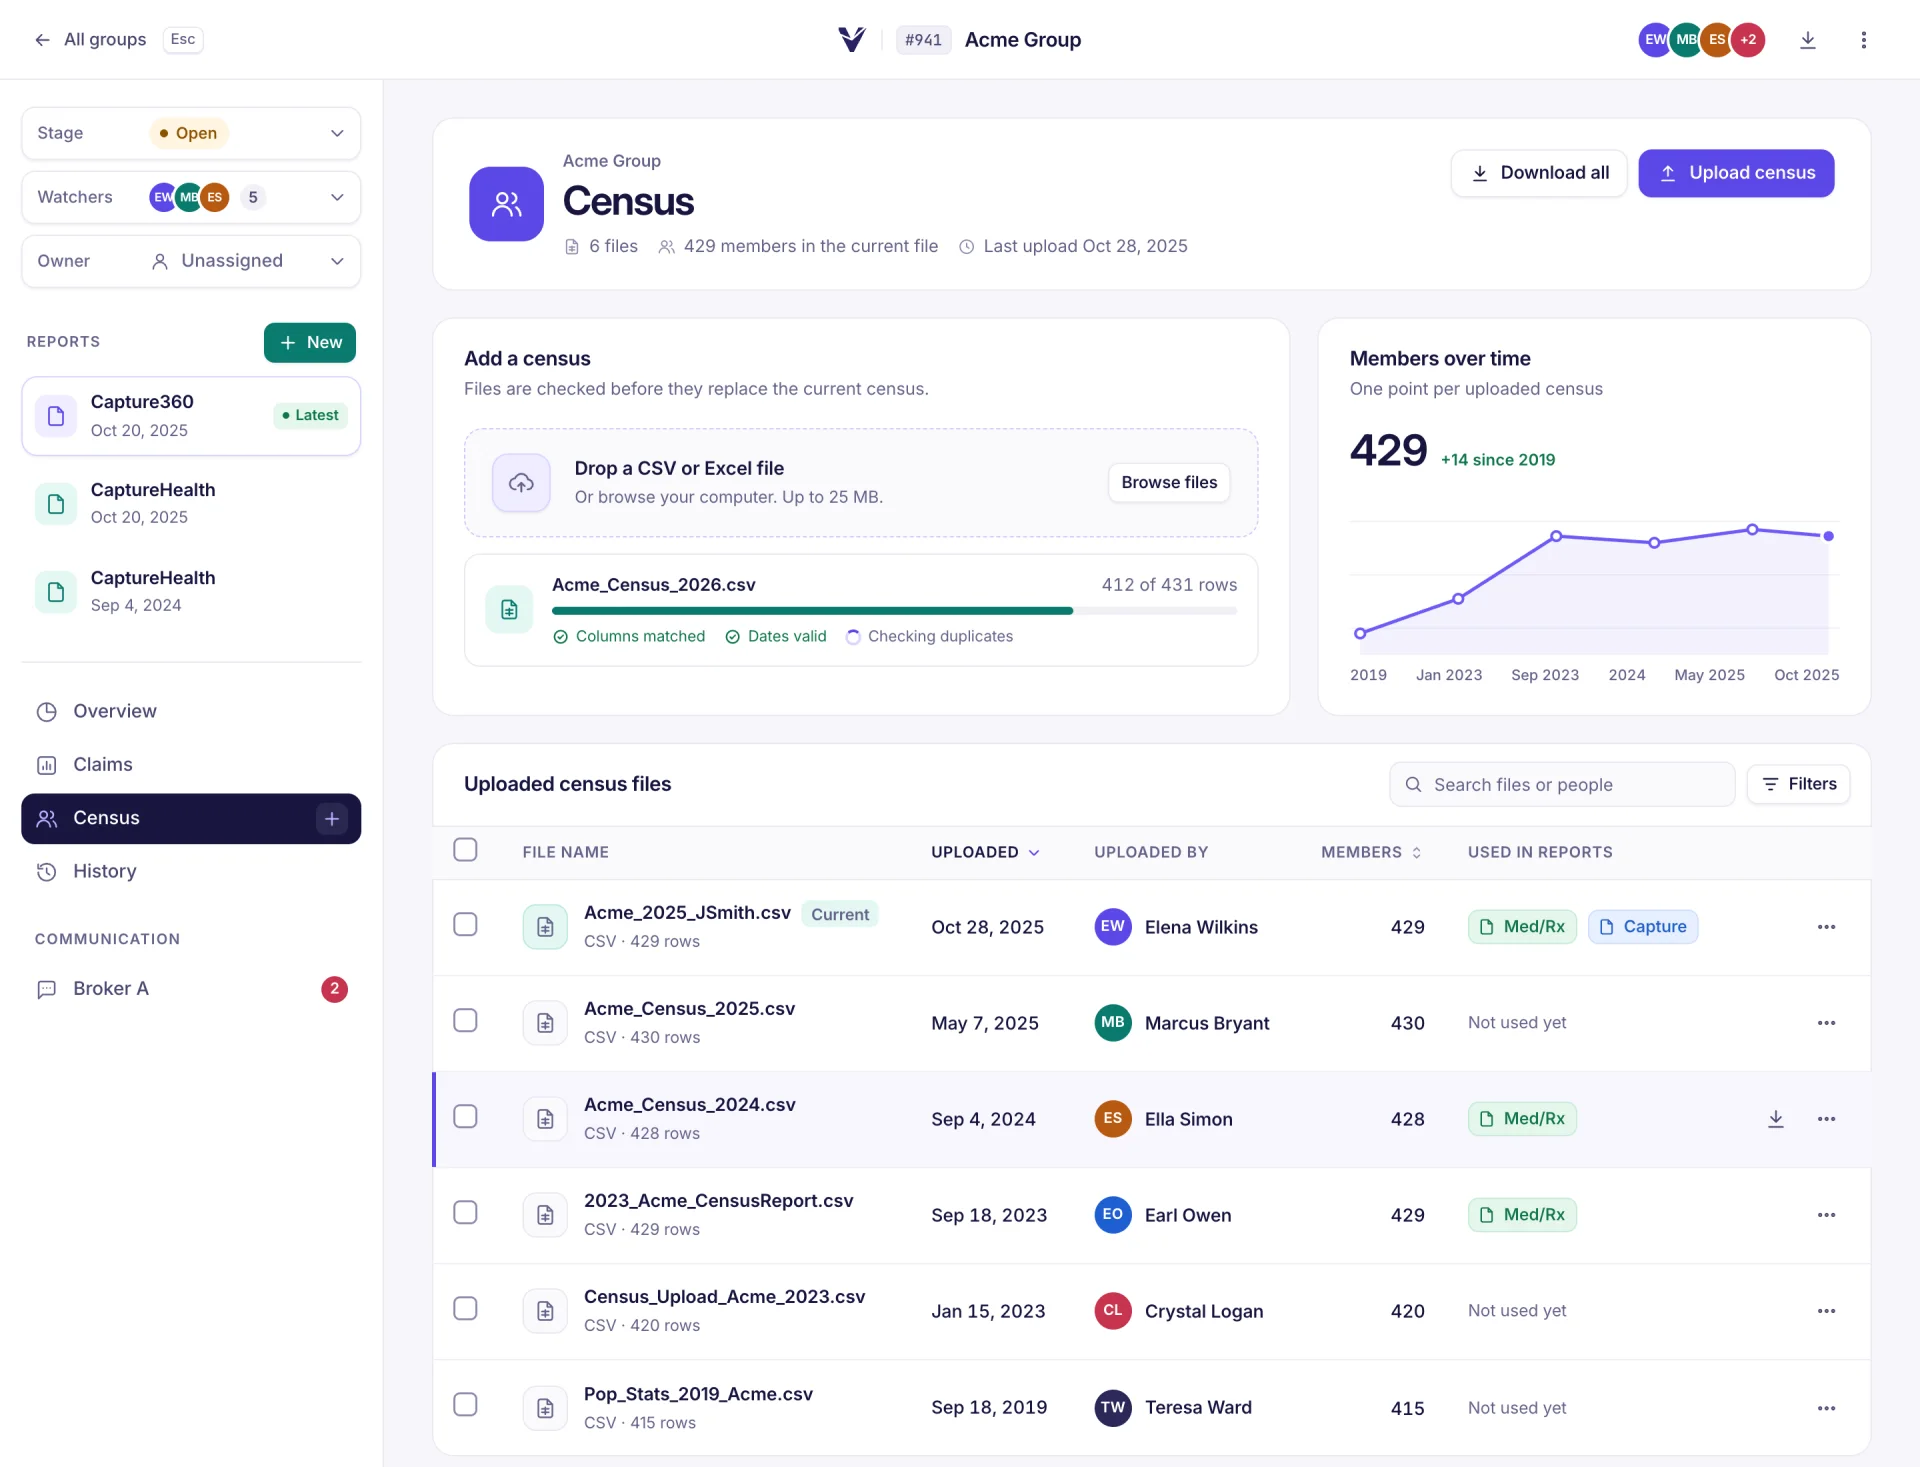Focus the Search files or people field

click(1562, 785)
